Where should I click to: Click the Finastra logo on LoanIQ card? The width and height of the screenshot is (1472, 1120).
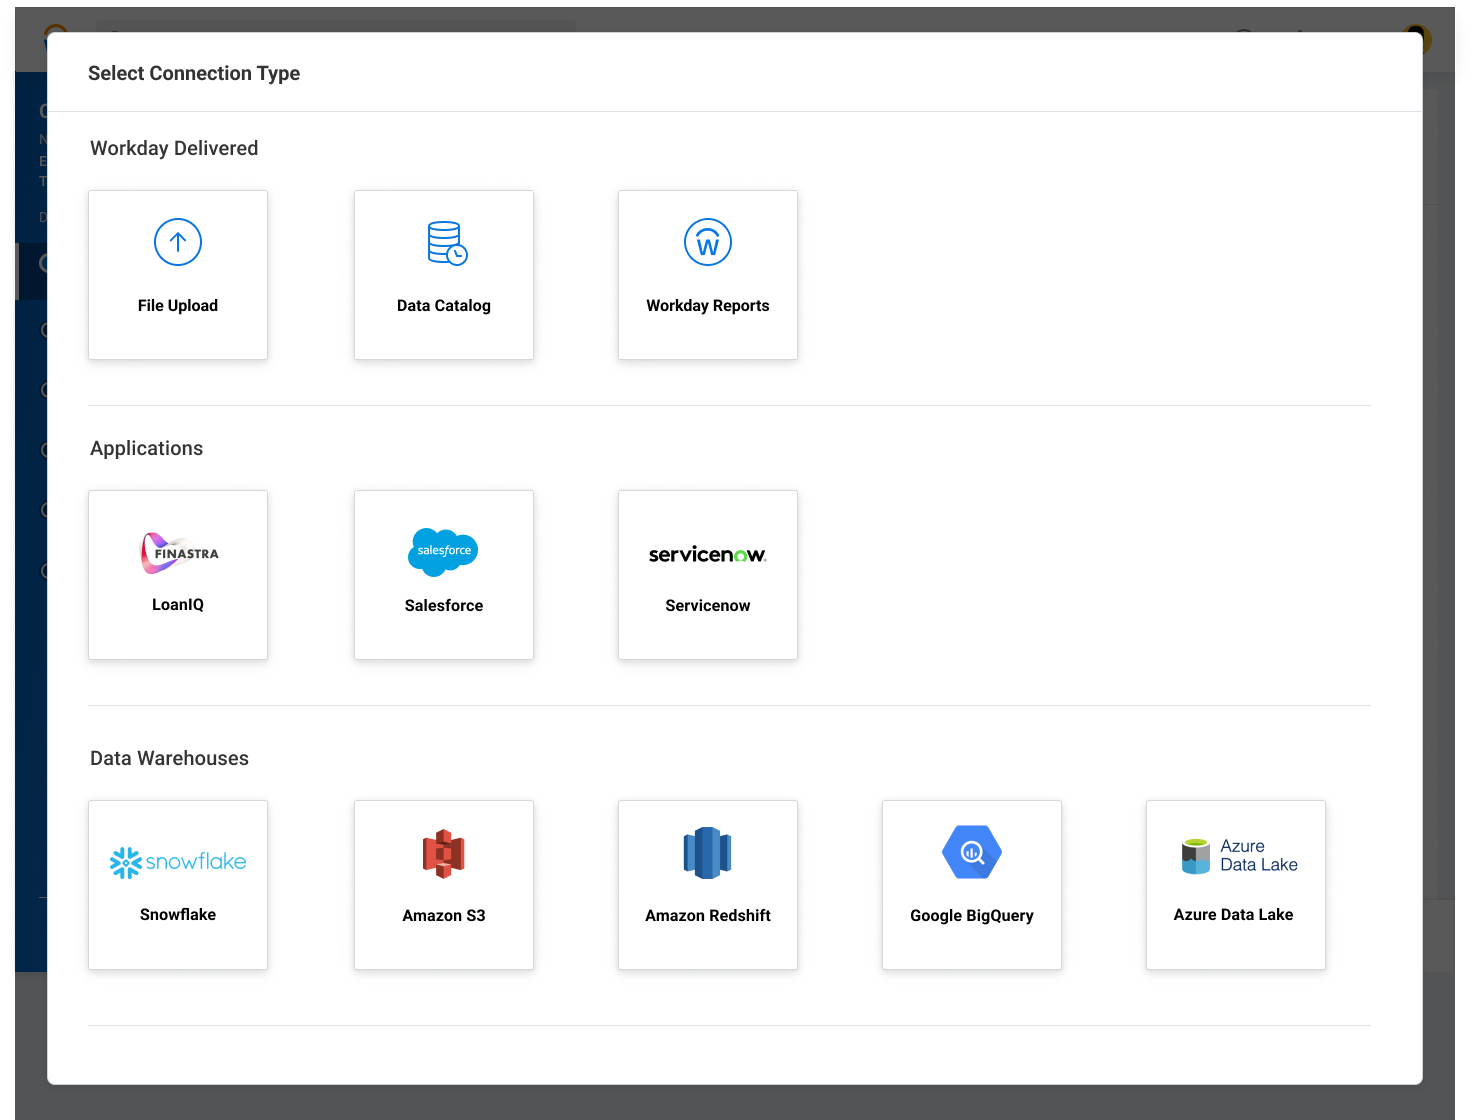click(x=179, y=553)
